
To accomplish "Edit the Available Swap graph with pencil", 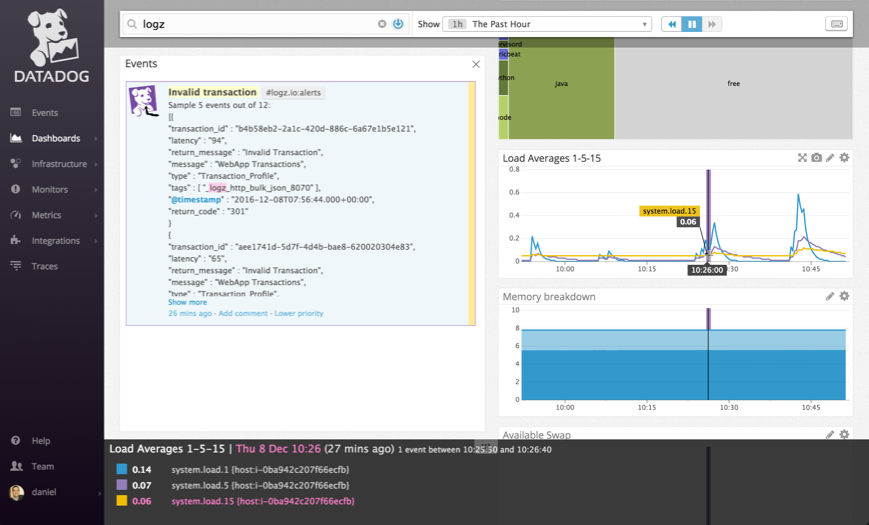I will point(830,435).
